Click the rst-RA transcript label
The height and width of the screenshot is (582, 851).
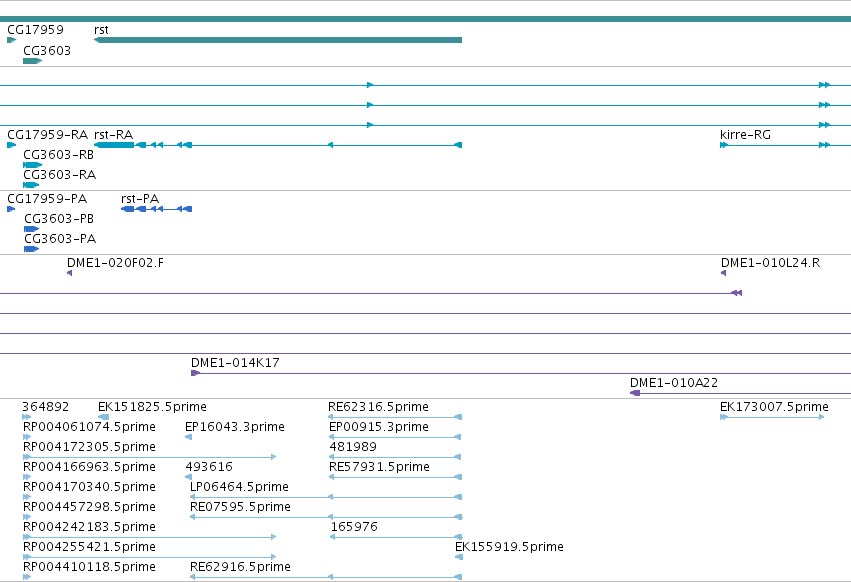113,135
